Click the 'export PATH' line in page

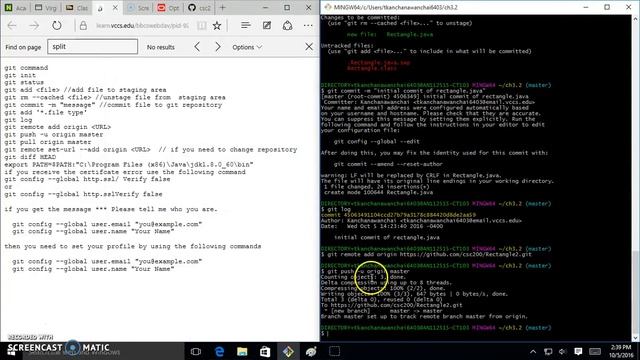[x=129, y=164]
